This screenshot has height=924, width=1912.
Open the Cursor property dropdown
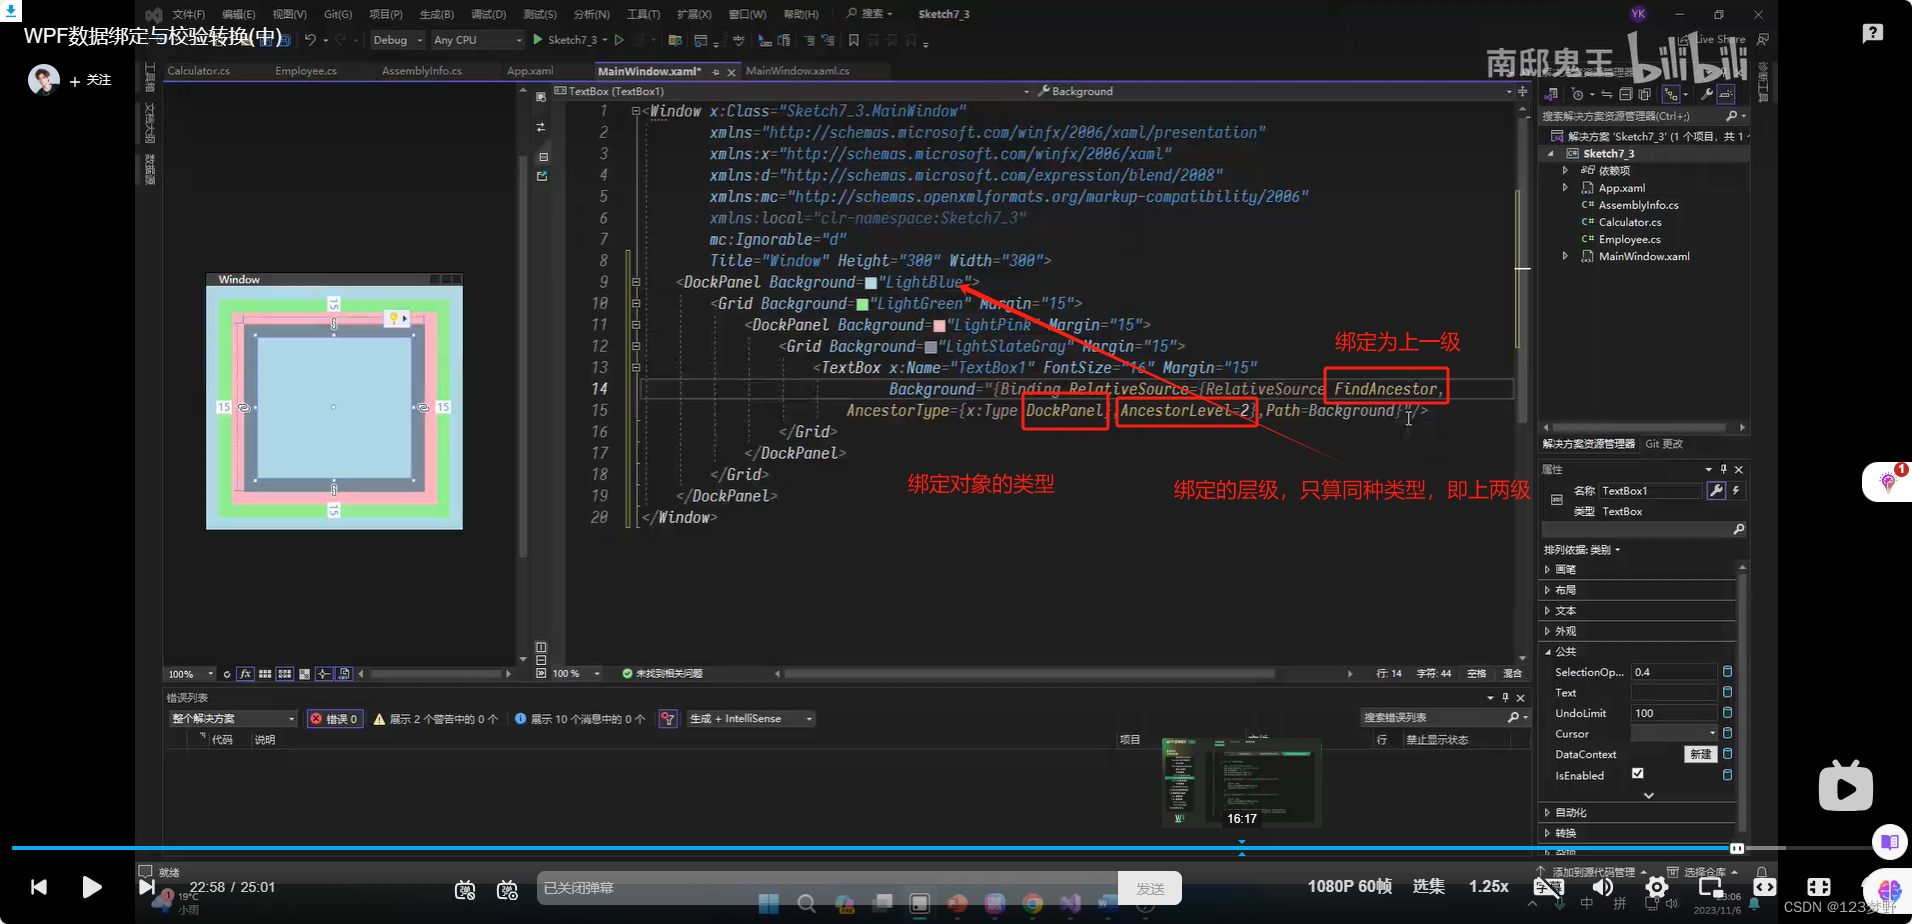click(1674, 733)
